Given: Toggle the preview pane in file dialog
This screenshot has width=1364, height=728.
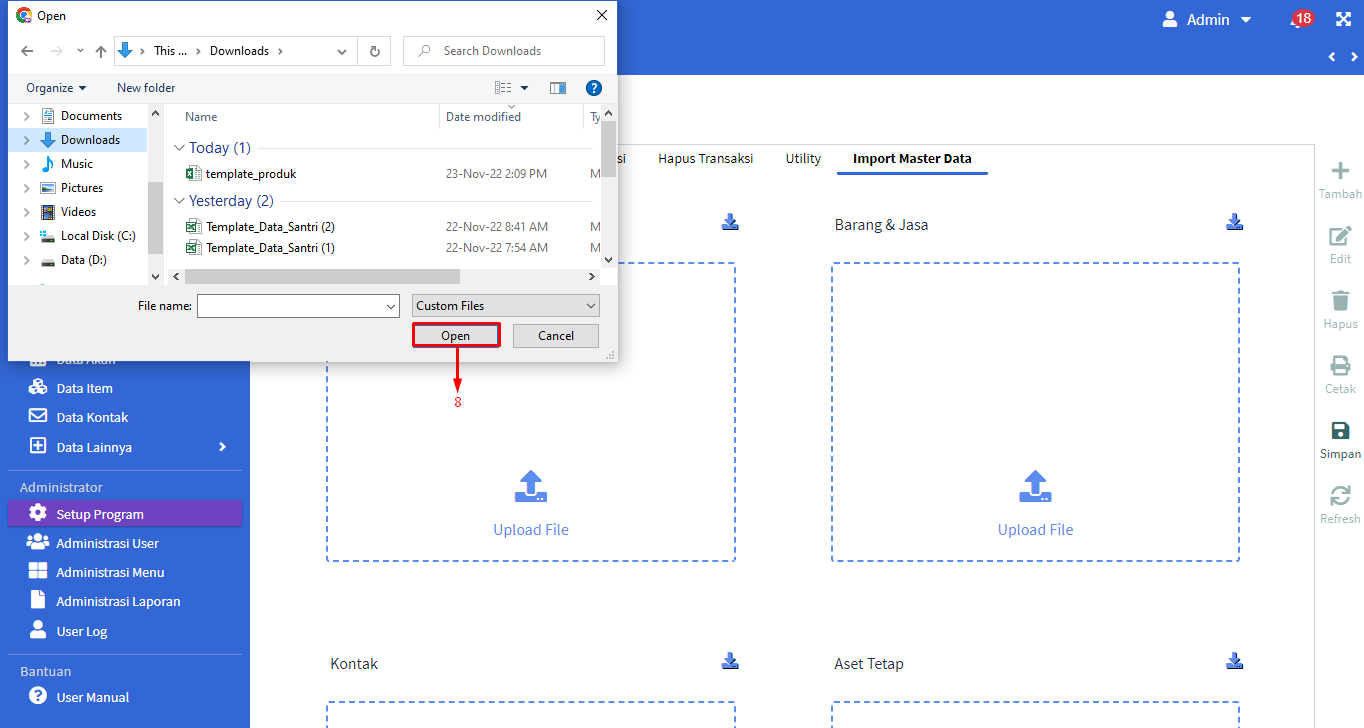Looking at the screenshot, I should [x=558, y=88].
